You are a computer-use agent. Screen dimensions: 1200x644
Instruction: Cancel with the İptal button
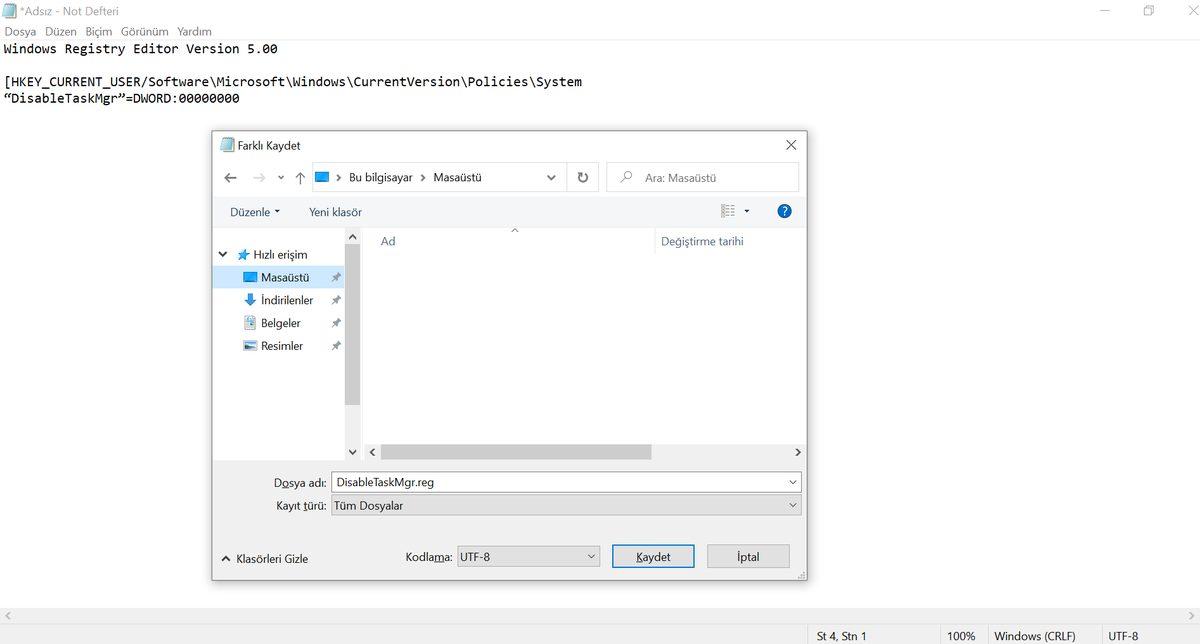click(x=748, y=557)
